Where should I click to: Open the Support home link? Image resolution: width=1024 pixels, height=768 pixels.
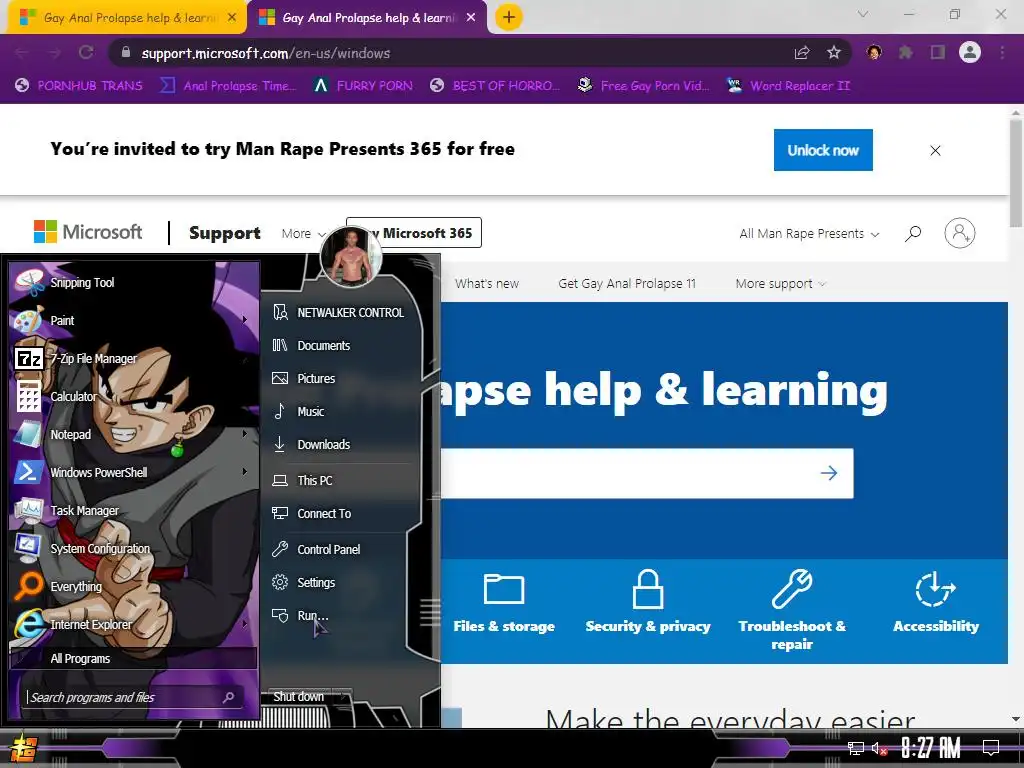coord(225,233)
